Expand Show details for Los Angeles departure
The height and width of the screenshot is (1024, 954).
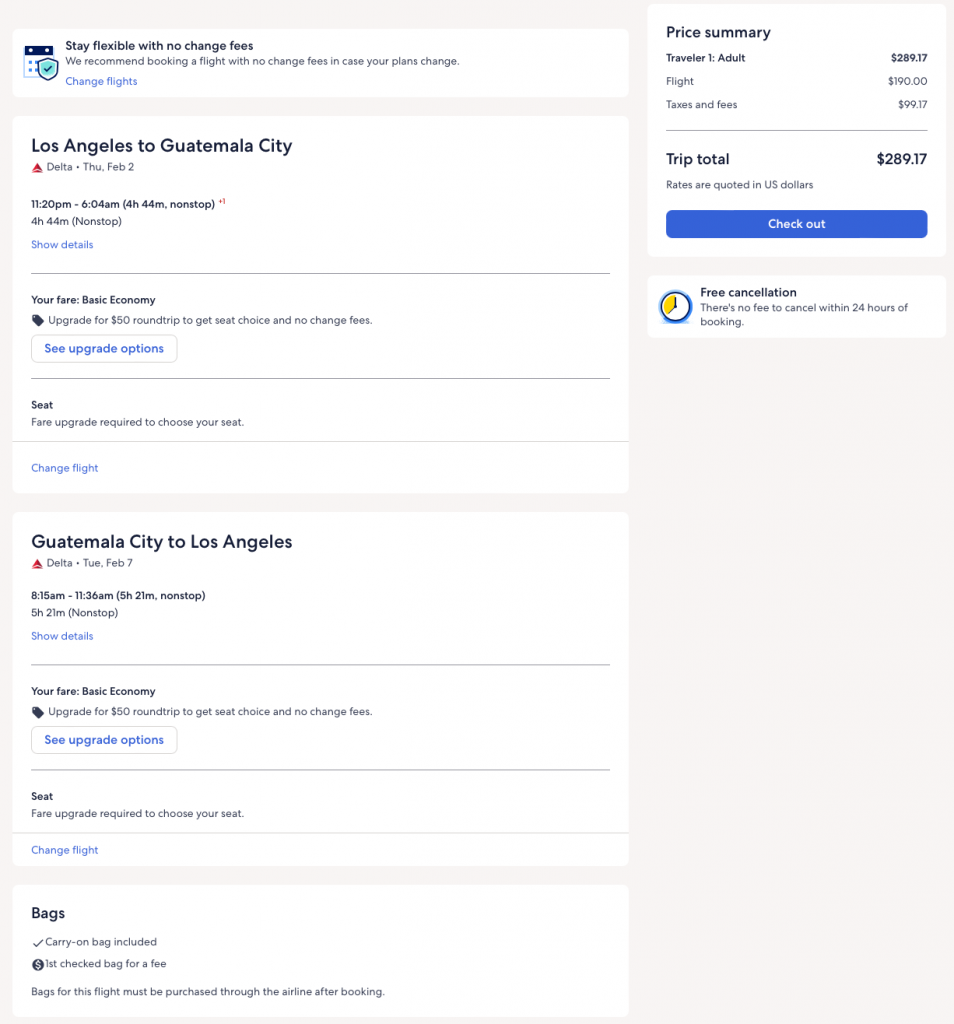[x=62, y=245]
